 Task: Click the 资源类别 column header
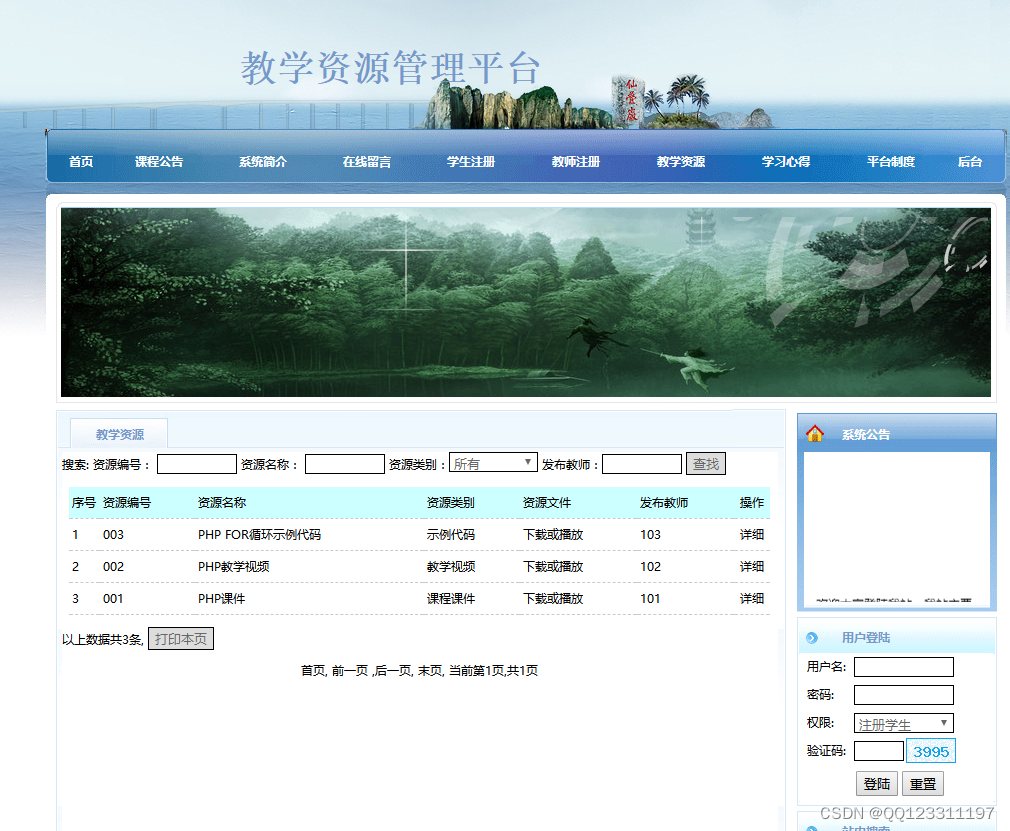450,502
